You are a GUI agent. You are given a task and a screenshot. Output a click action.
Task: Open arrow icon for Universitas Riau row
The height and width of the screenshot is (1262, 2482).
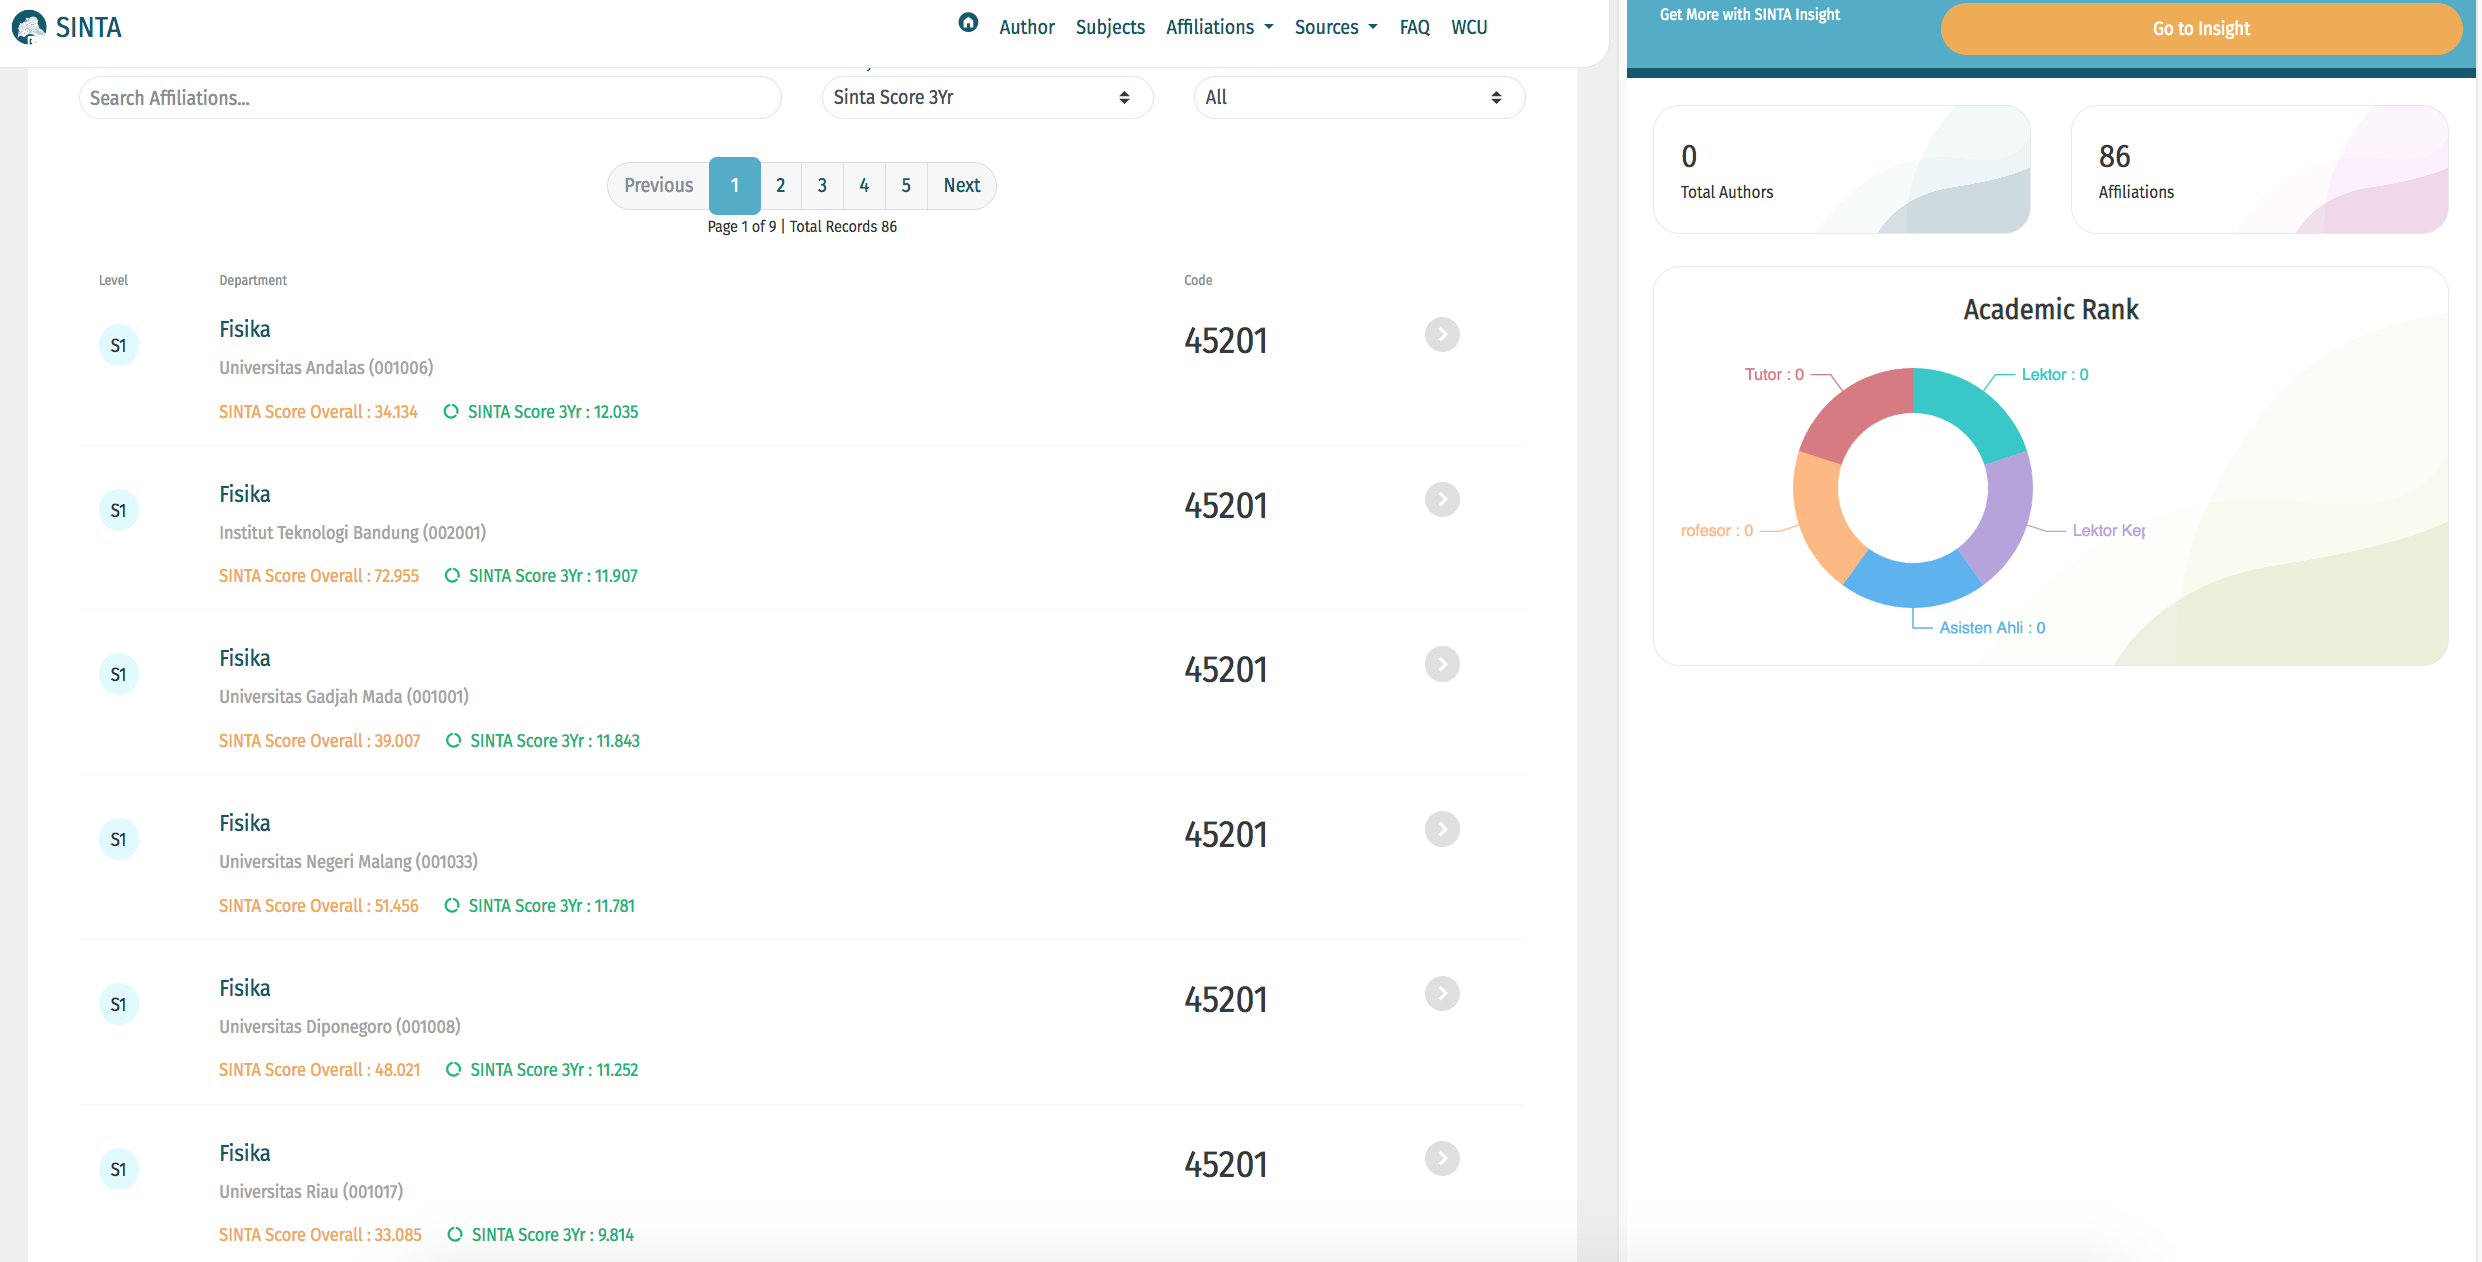pyautogui.click(x=1442, y=1159)
